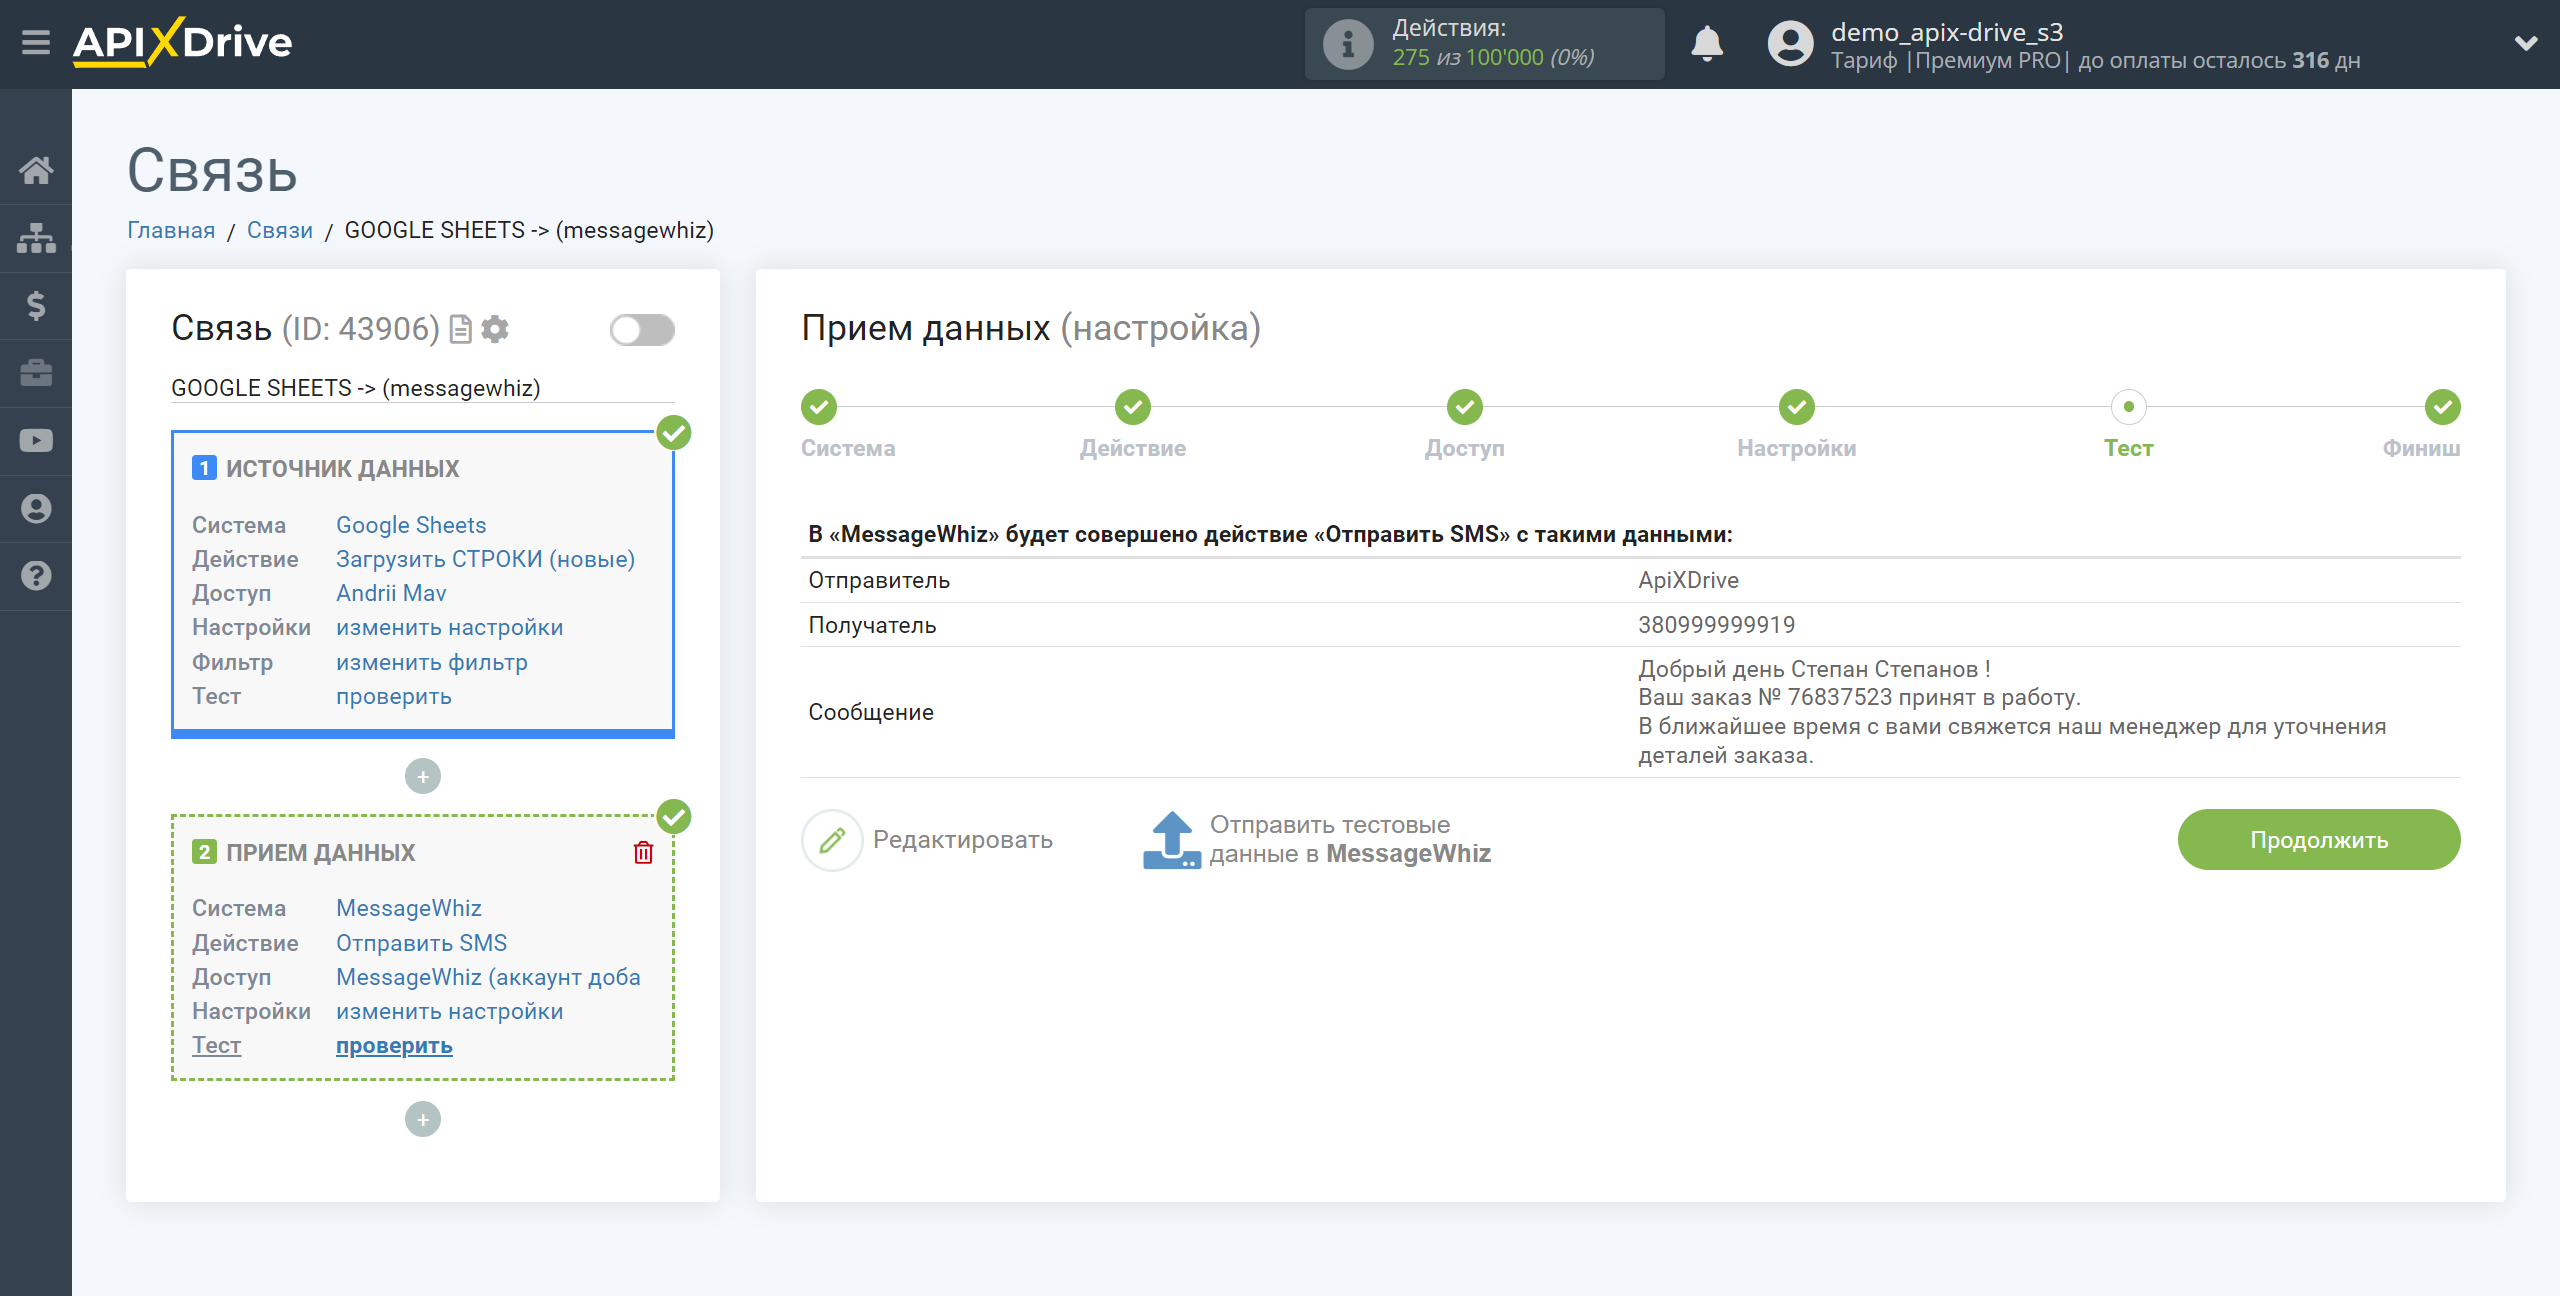
Task: Expand the account dropdown chevron
Action: 2526,43
